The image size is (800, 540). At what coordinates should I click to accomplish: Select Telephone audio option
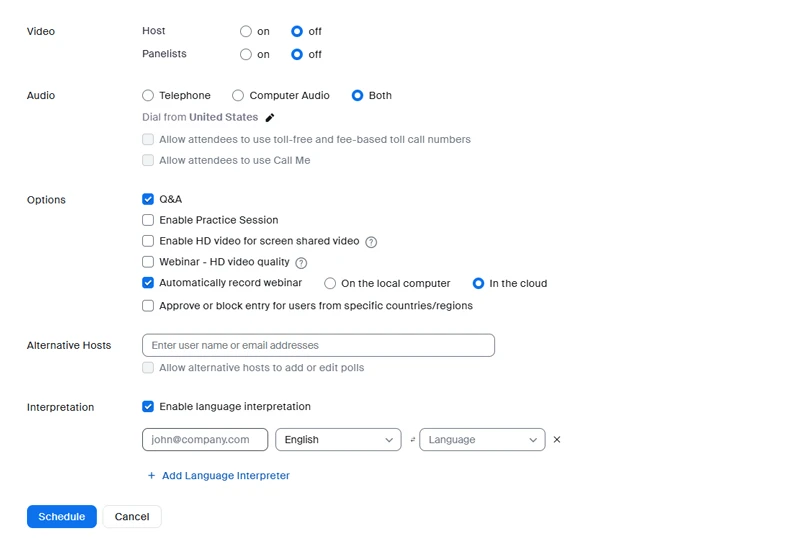[148, 96]
